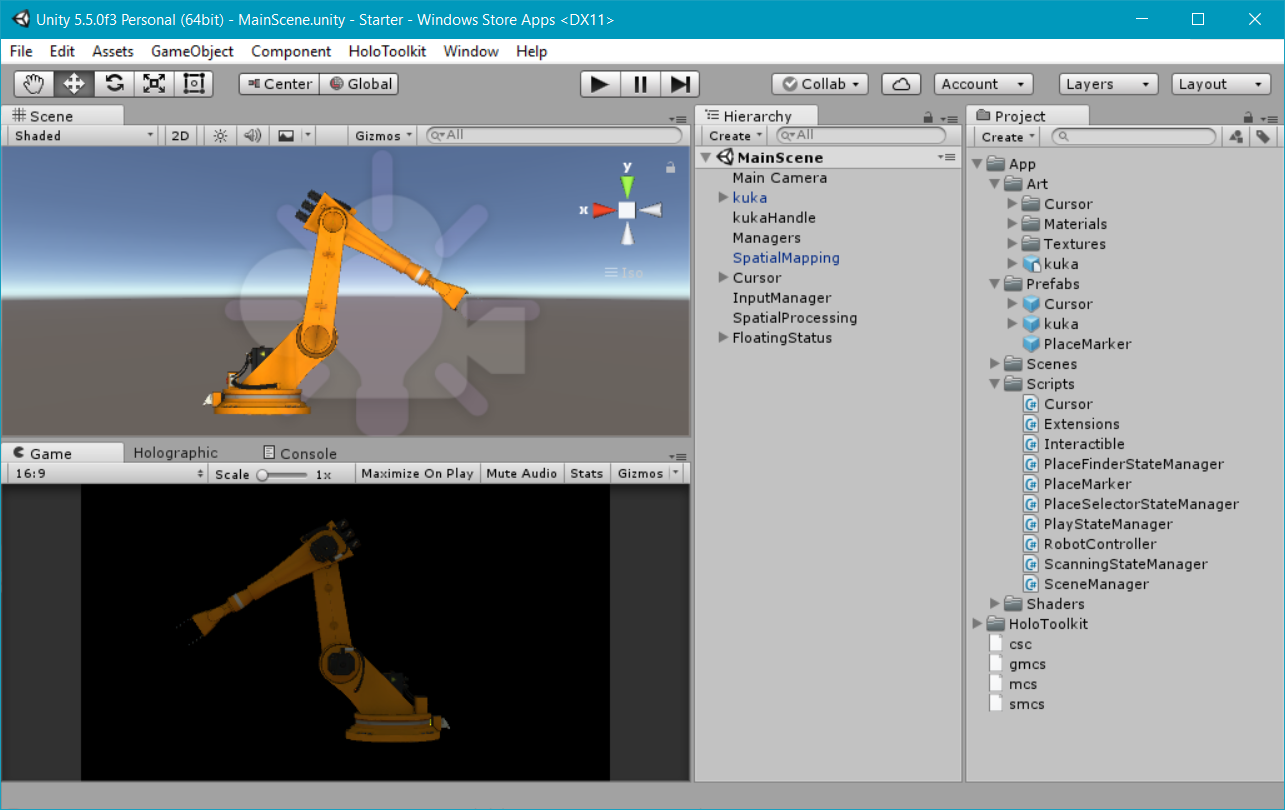The image size is (1285, 810).
Task: Open the 16:9 aspect ratio dropdown
Action: click(107, 473)
